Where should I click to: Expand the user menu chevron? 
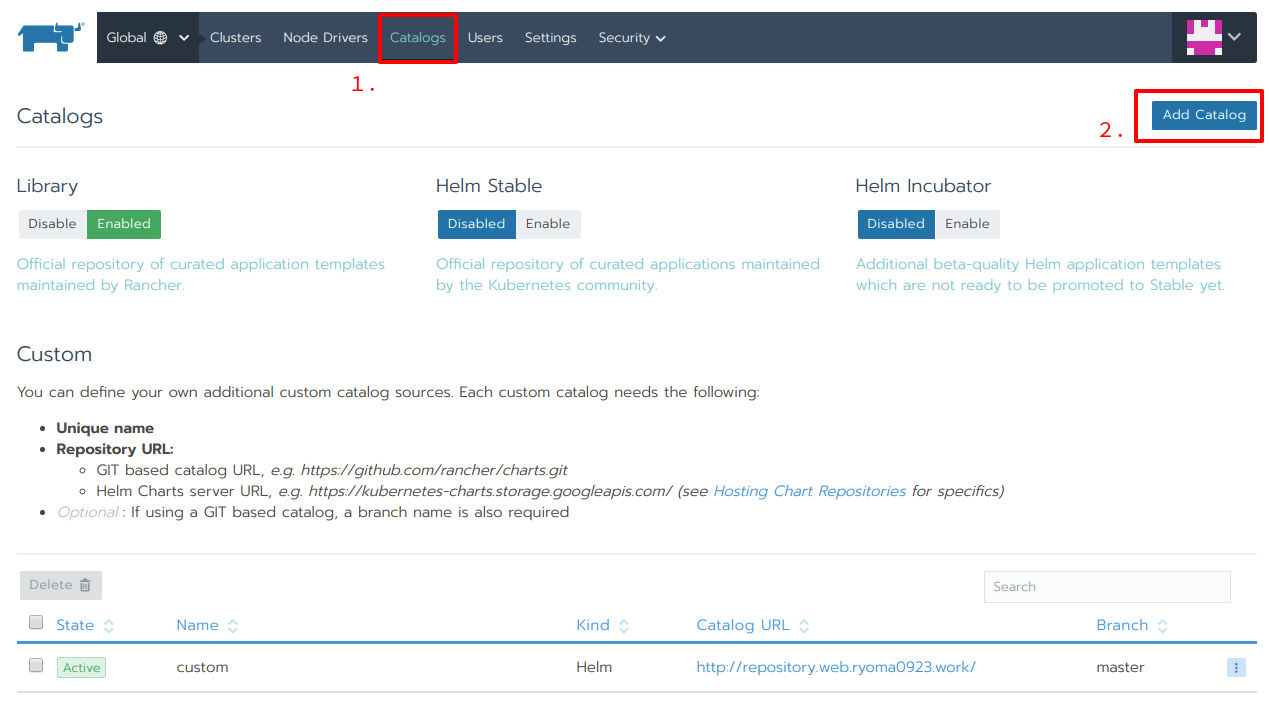point(1235,37)
